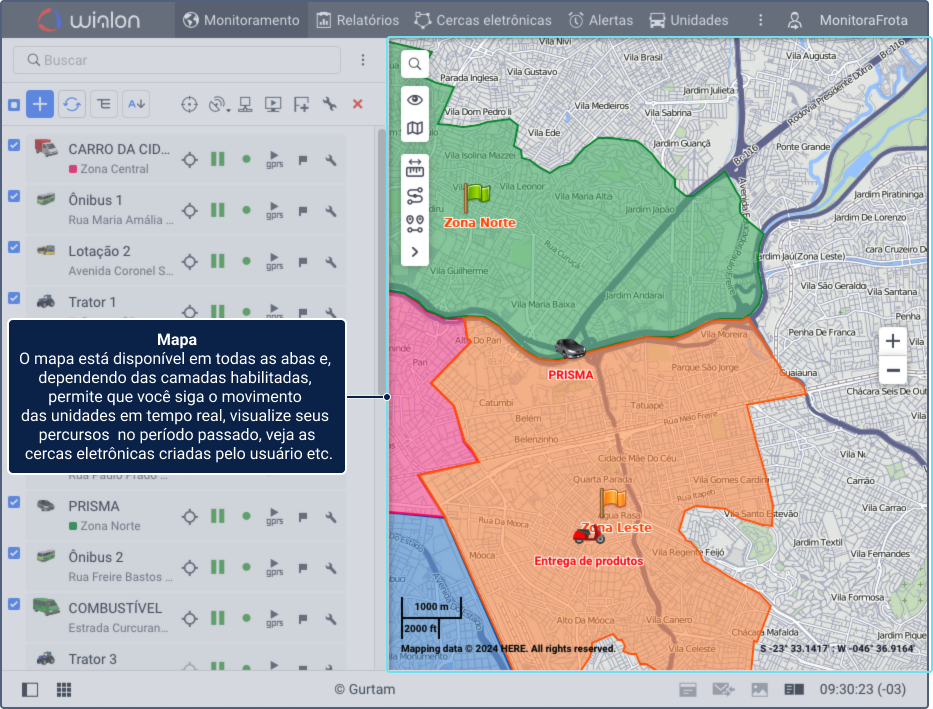Switch to the Relatórios tab
This screenshot has width=933, height=709.
tap(357, 20)
